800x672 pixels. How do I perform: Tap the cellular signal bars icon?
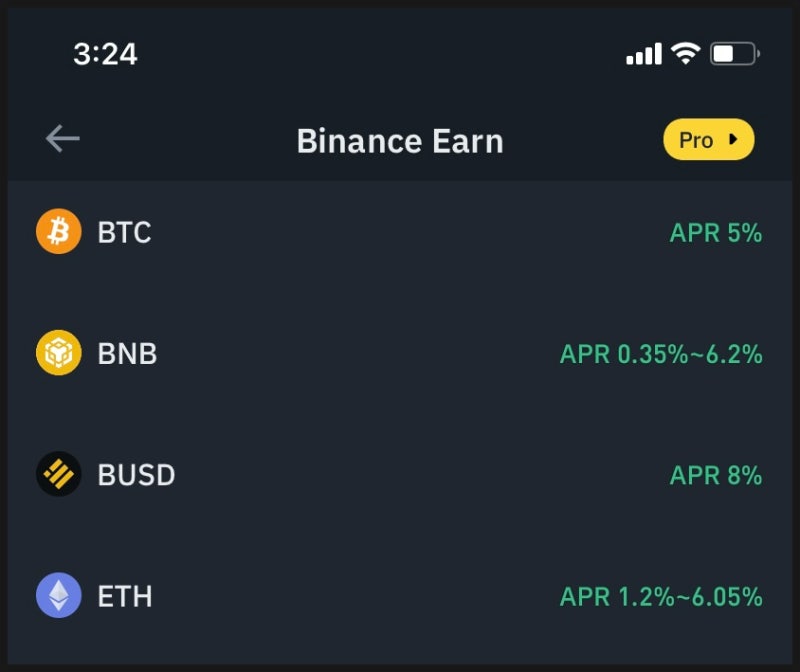[x=644, y=54]
